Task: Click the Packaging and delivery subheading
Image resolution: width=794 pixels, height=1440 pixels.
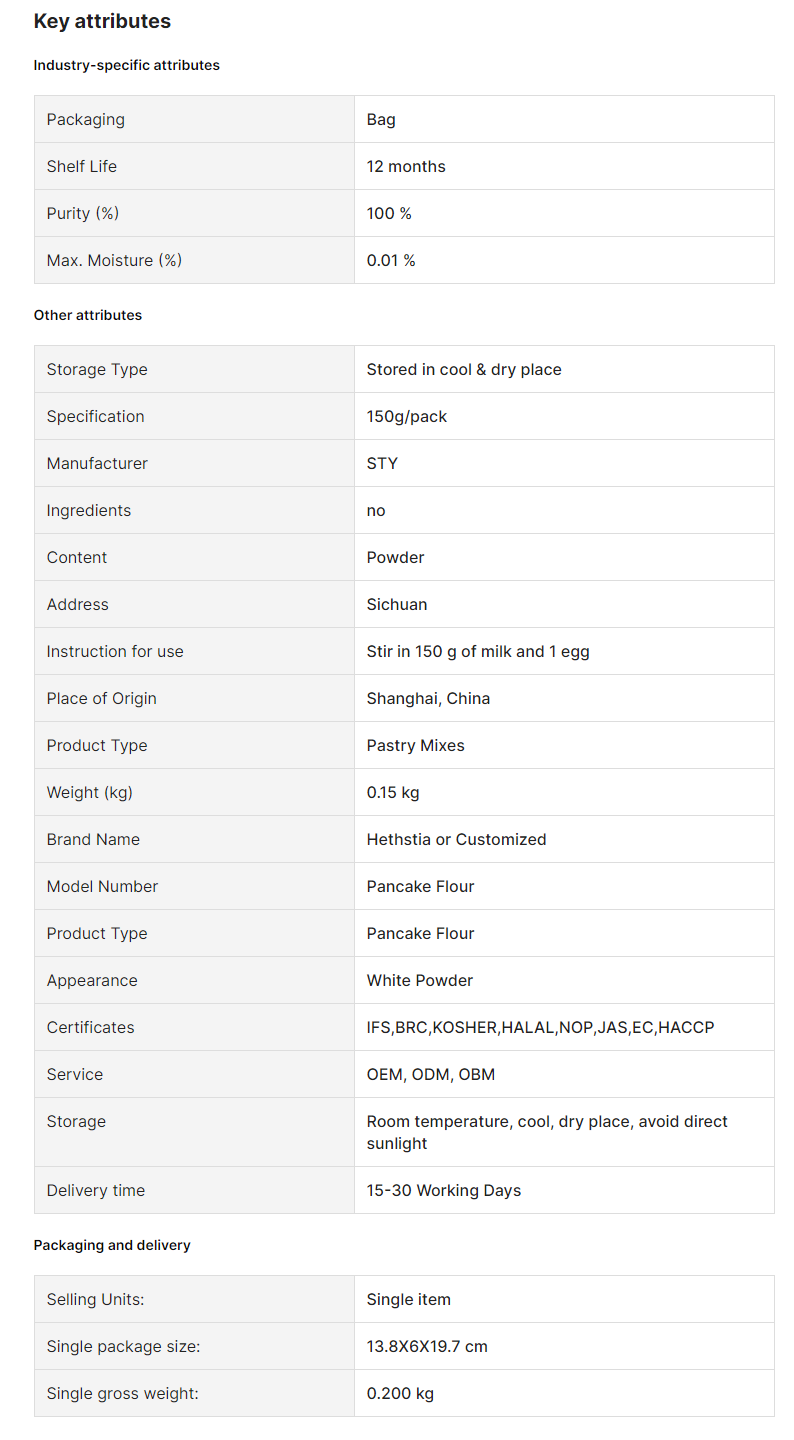Action: 112,1245
